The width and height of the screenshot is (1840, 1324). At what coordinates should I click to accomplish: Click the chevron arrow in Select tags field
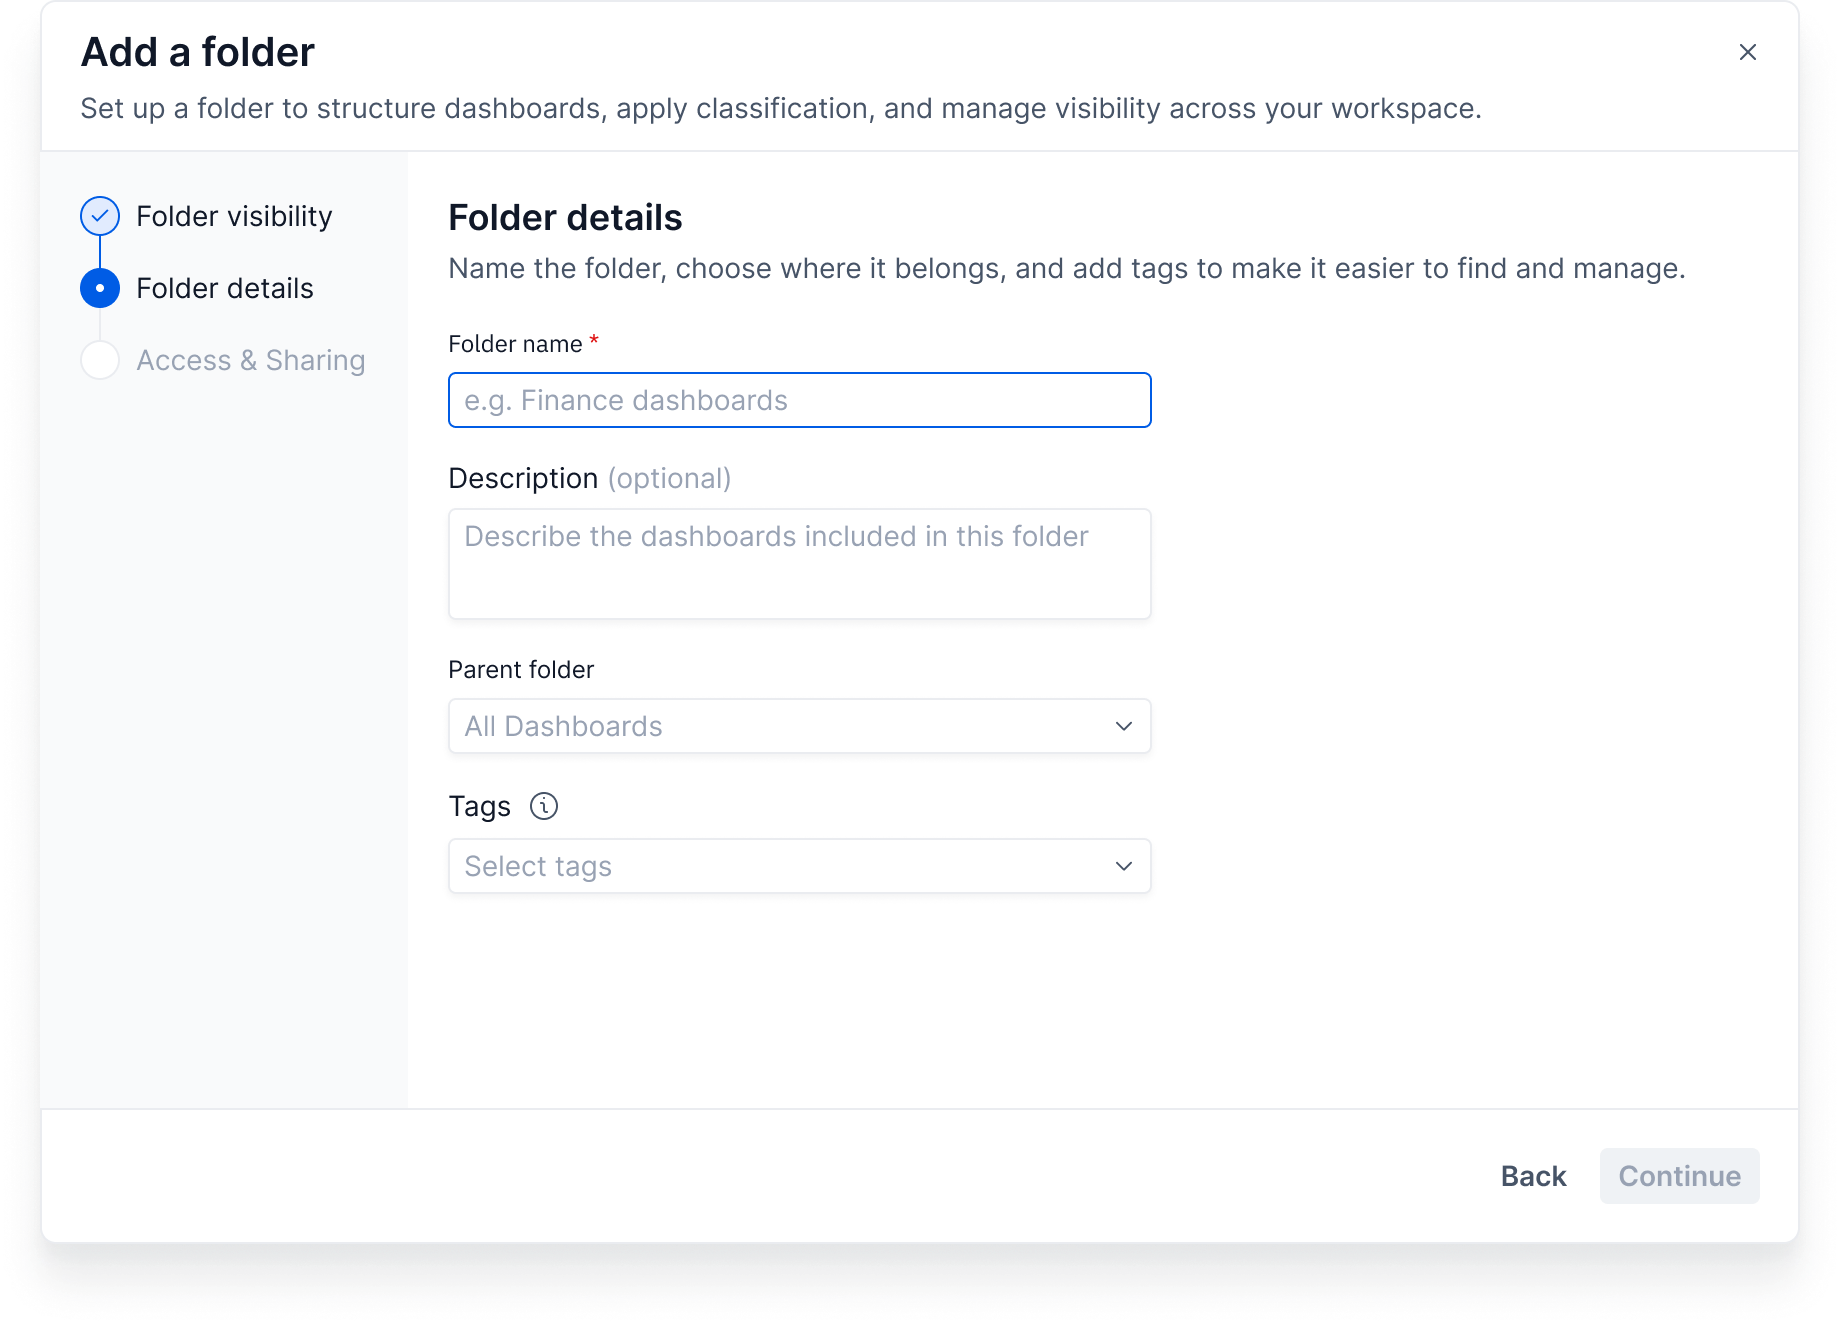pyautogui.click(x=1123, y=866)
